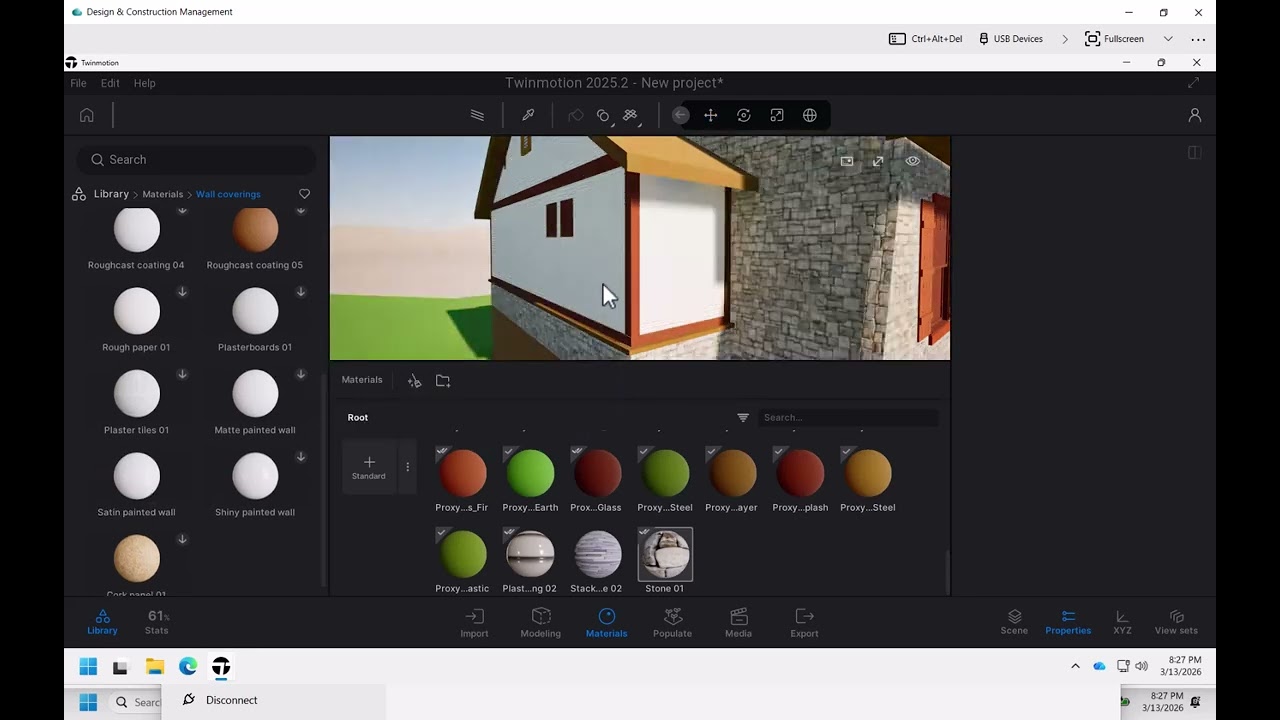Open the remote session more options ellipsis
Viewport: 1280px width, 720px height.
coord(1198,39)
